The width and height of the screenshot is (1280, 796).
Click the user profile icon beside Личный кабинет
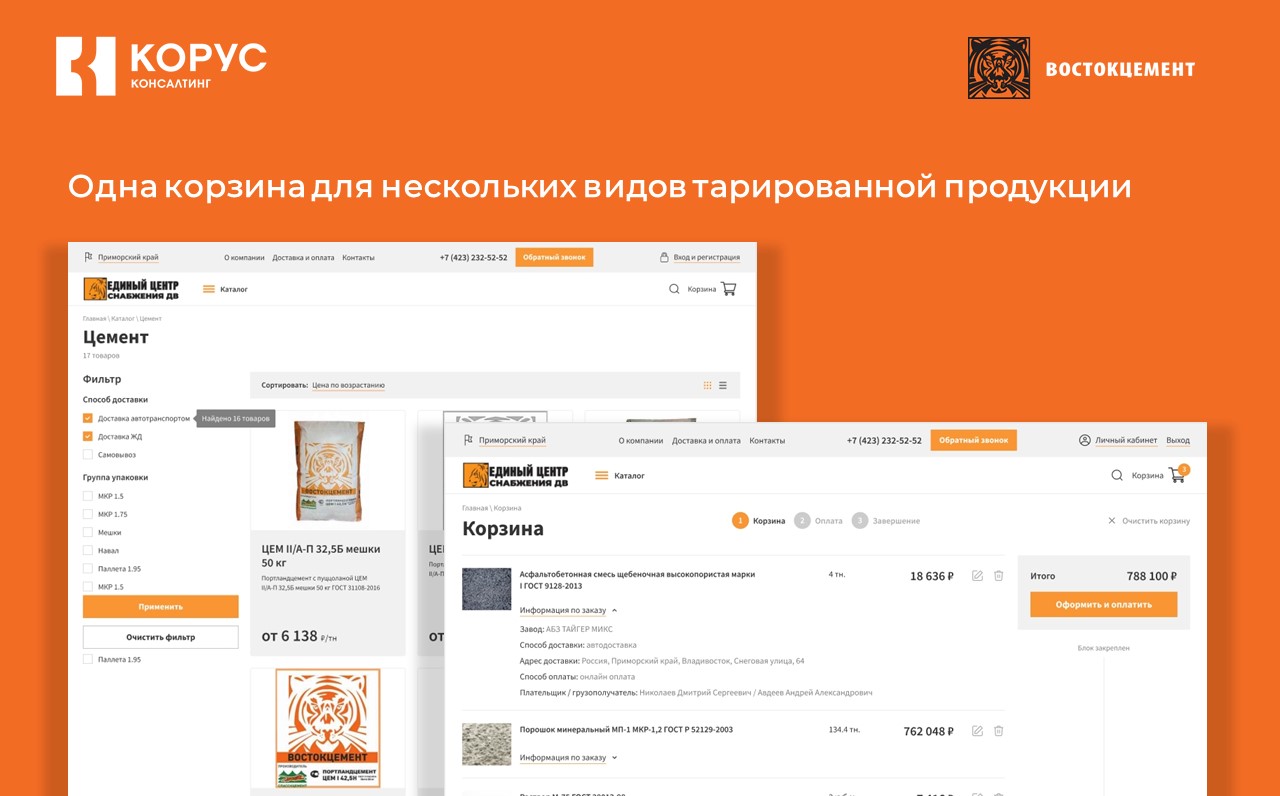click(x=1084, y=440)
